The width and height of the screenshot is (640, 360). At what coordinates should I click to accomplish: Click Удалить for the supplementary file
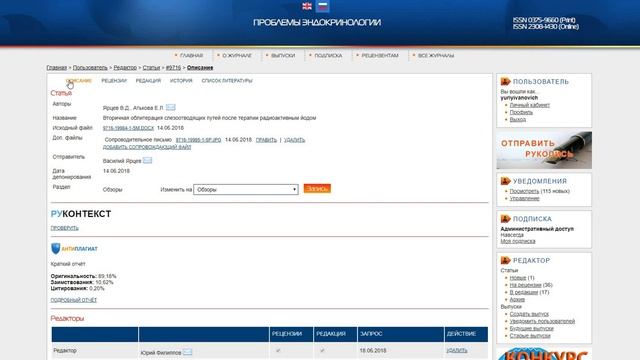(294, 140)
